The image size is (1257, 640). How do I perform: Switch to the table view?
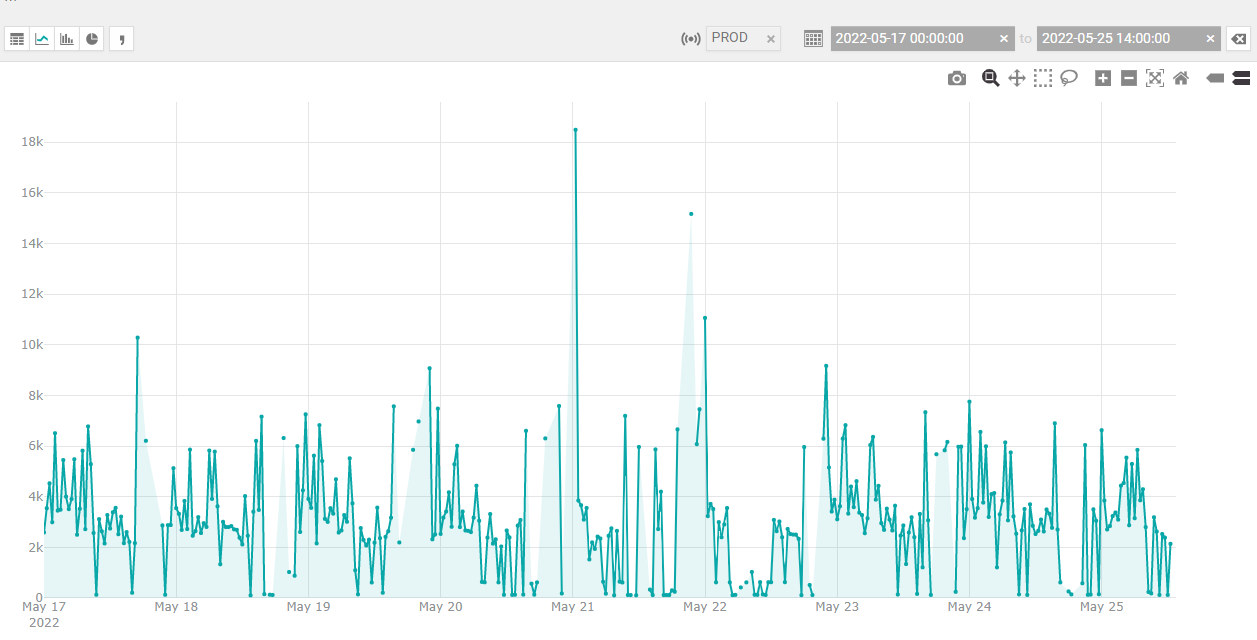click(16, 38)
